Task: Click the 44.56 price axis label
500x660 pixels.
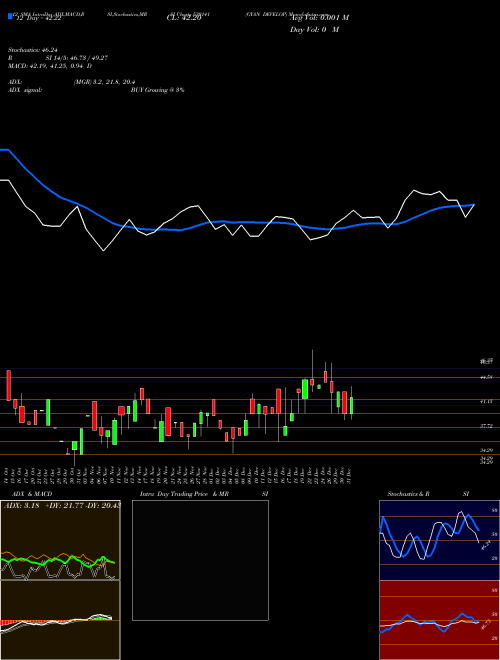Action: click(486, 378)
